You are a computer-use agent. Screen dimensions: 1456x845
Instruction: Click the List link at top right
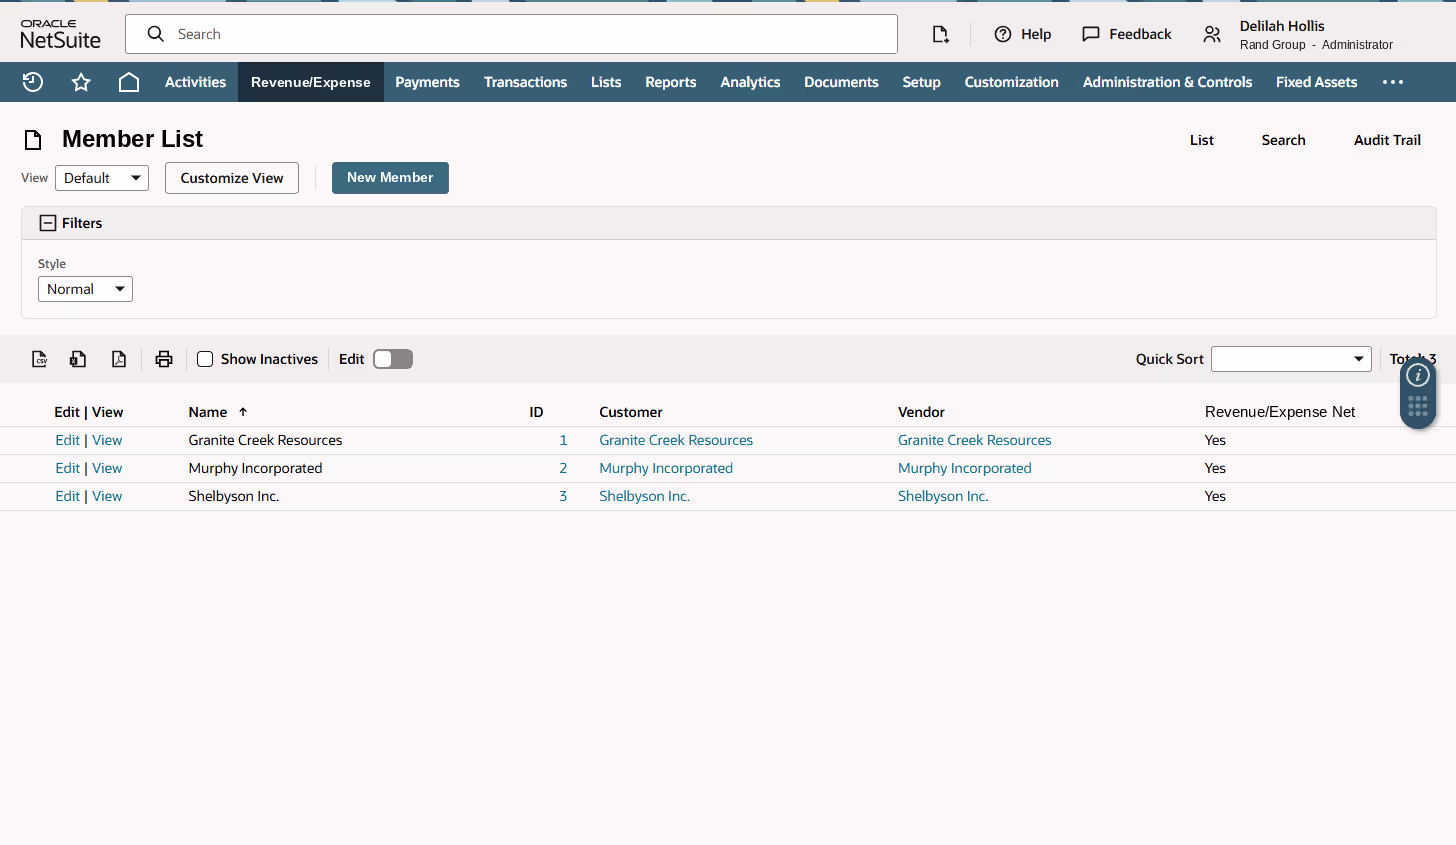coord(1202,140)
